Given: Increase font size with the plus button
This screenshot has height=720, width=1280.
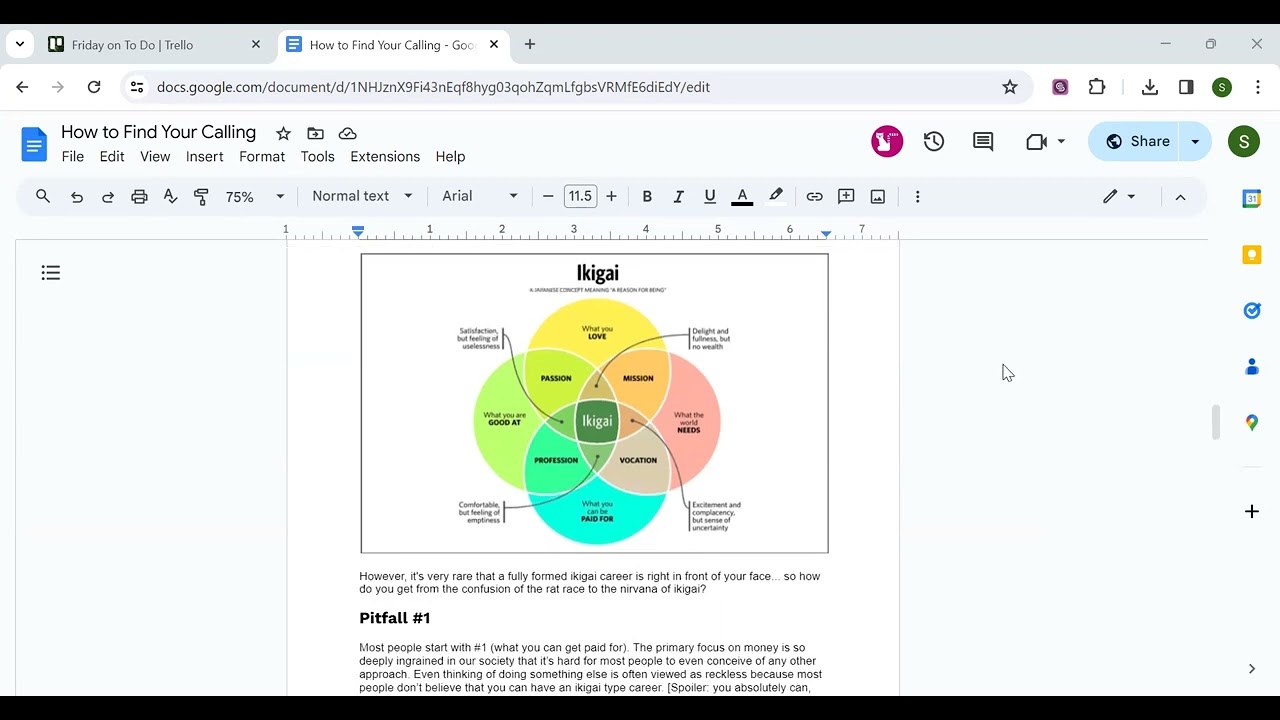Looking at the screenshot, I should 611,196.
